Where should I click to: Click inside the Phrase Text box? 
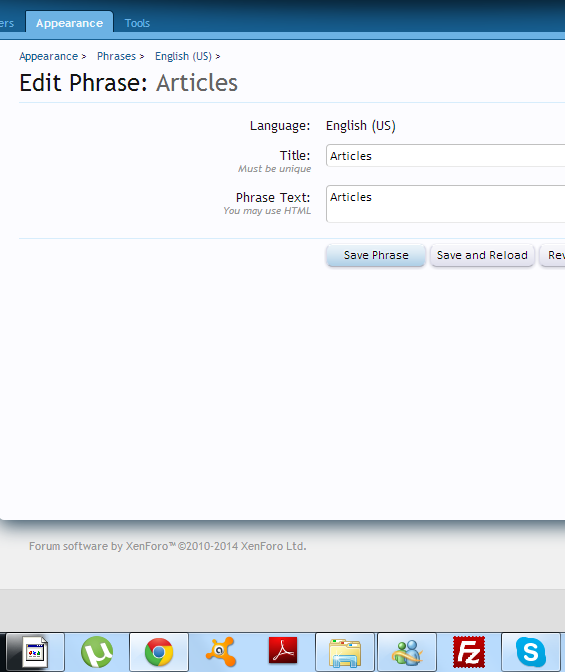(x=445, y=204)
